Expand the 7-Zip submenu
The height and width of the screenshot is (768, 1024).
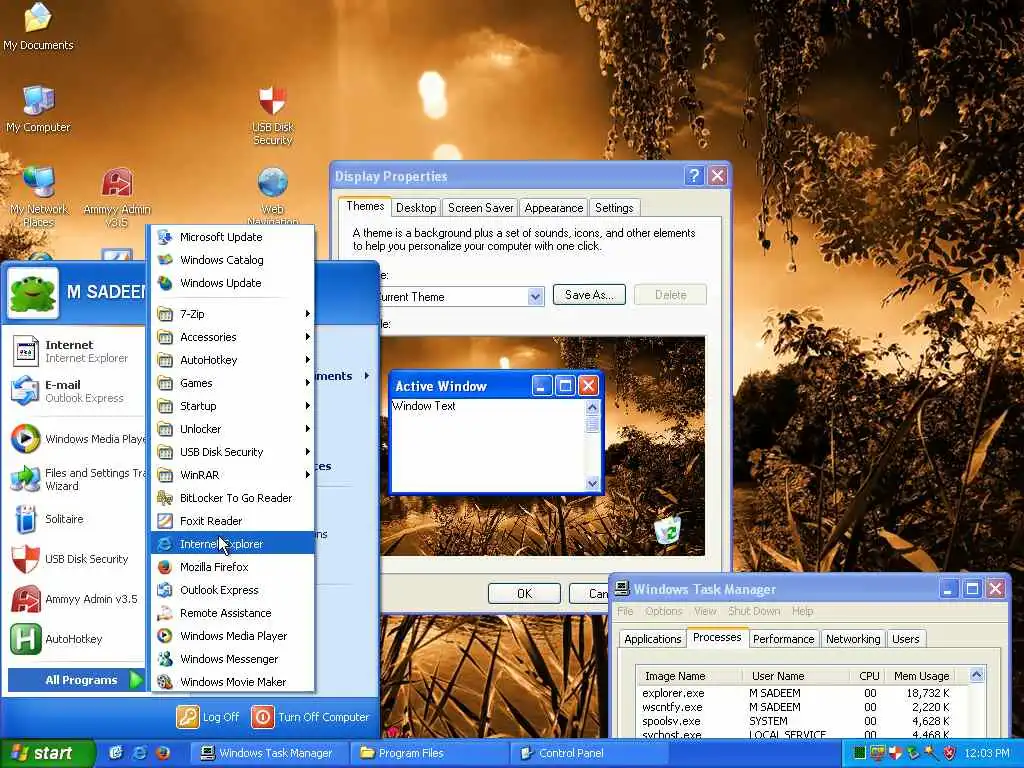233,313
